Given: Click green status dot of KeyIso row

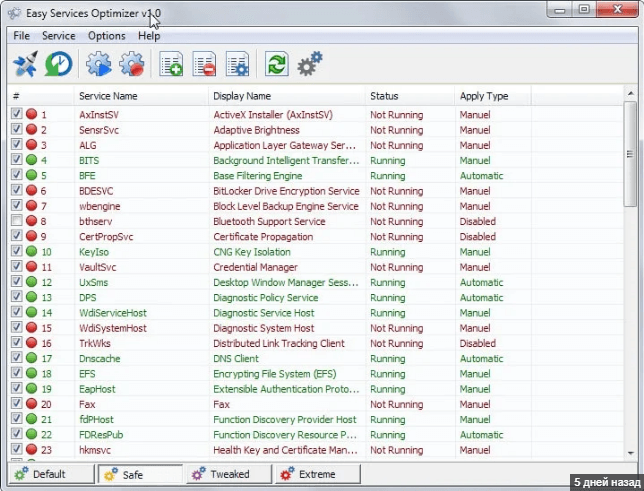Looking at the screenshot, I should 32,251.
